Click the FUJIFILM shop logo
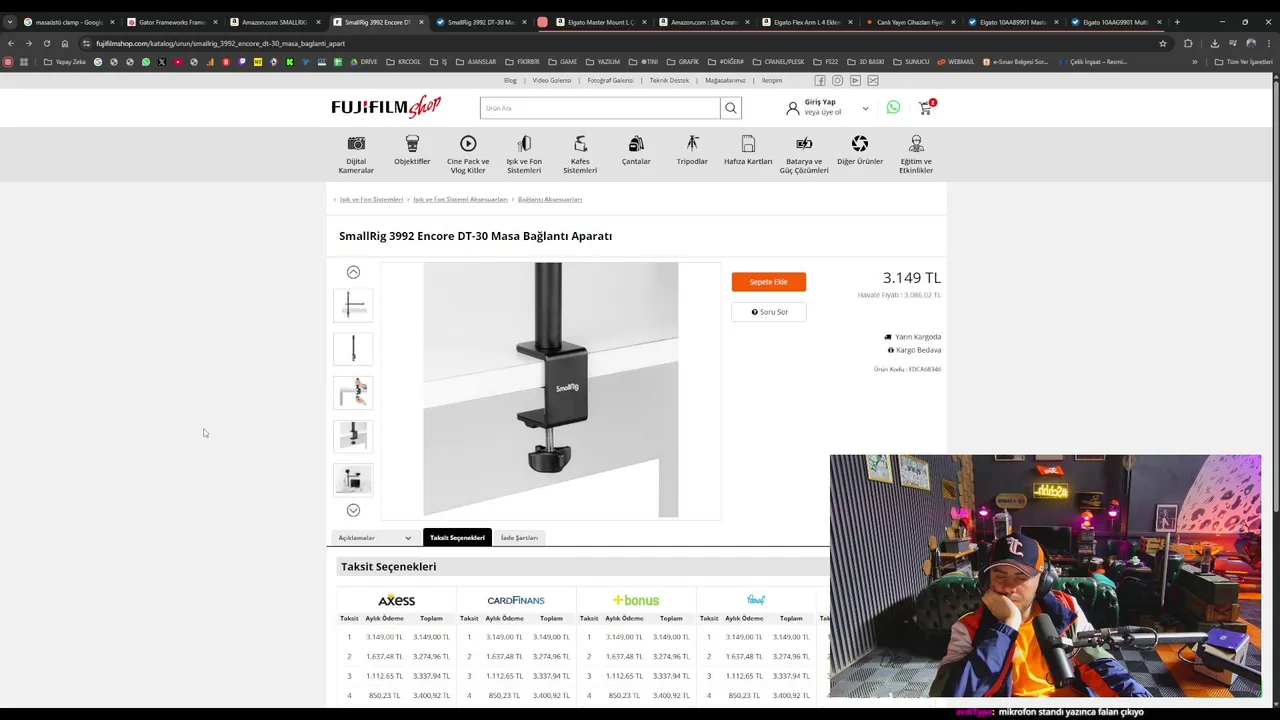Viewport: 1280px width, 720px height. coord(386,107)
